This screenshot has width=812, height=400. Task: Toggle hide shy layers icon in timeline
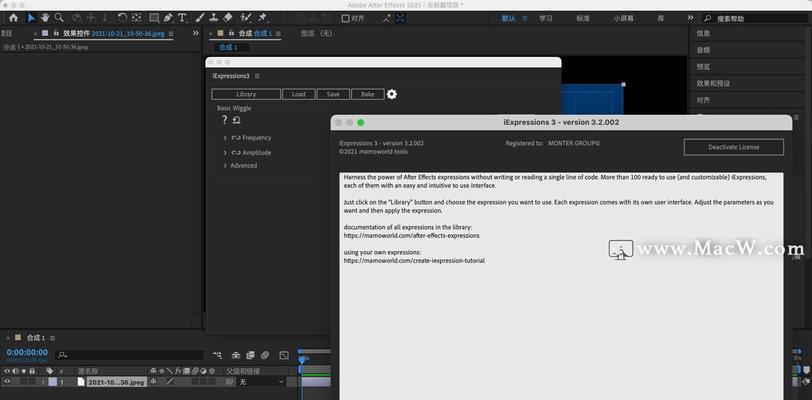pyautogui.click(x=236, y=355)
